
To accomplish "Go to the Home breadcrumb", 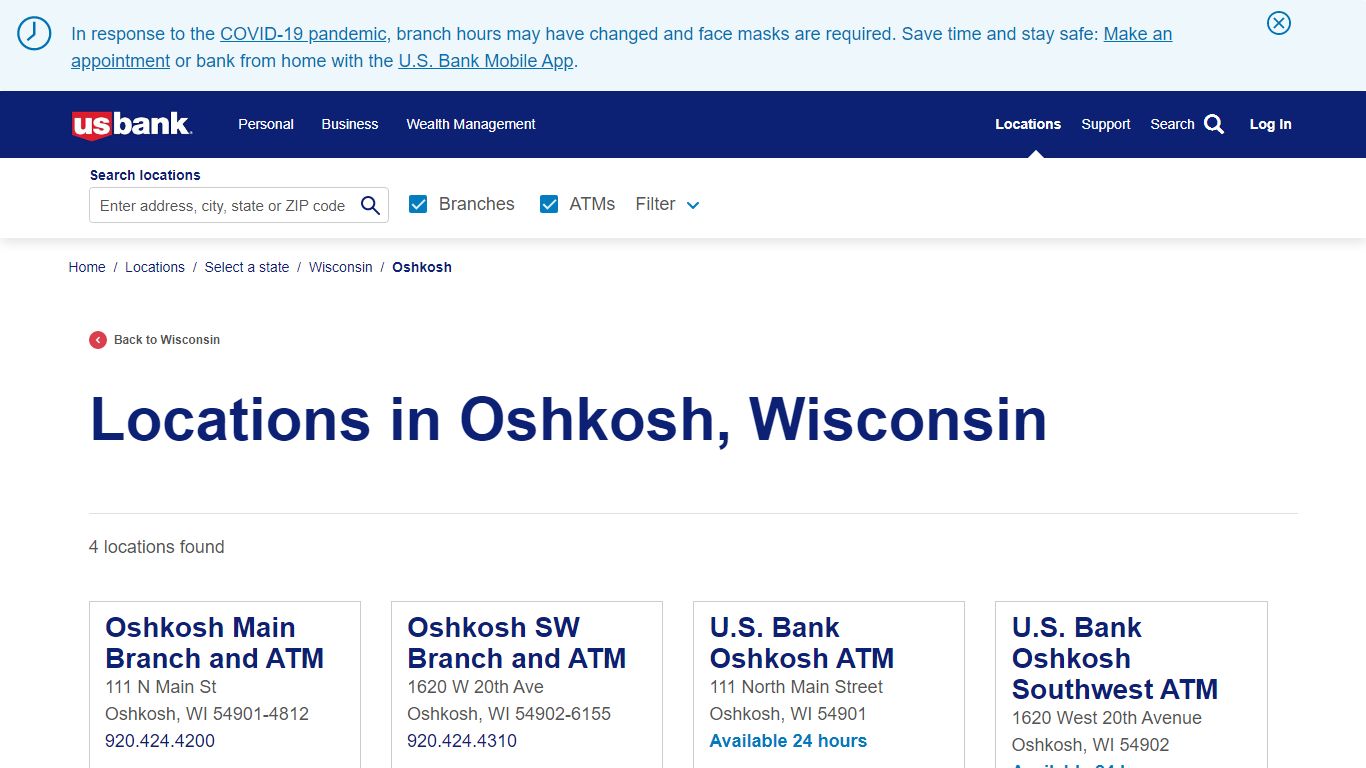I will (87, 267).
